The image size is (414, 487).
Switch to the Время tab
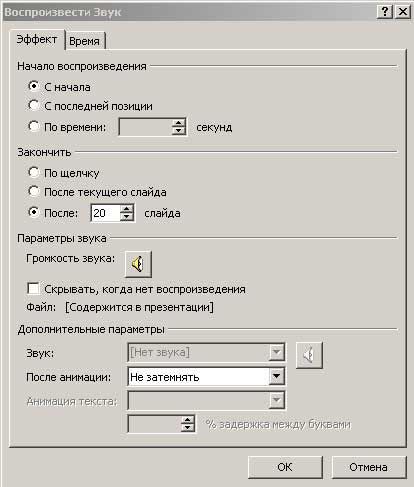pyautogui.click(x=85, y=41)
